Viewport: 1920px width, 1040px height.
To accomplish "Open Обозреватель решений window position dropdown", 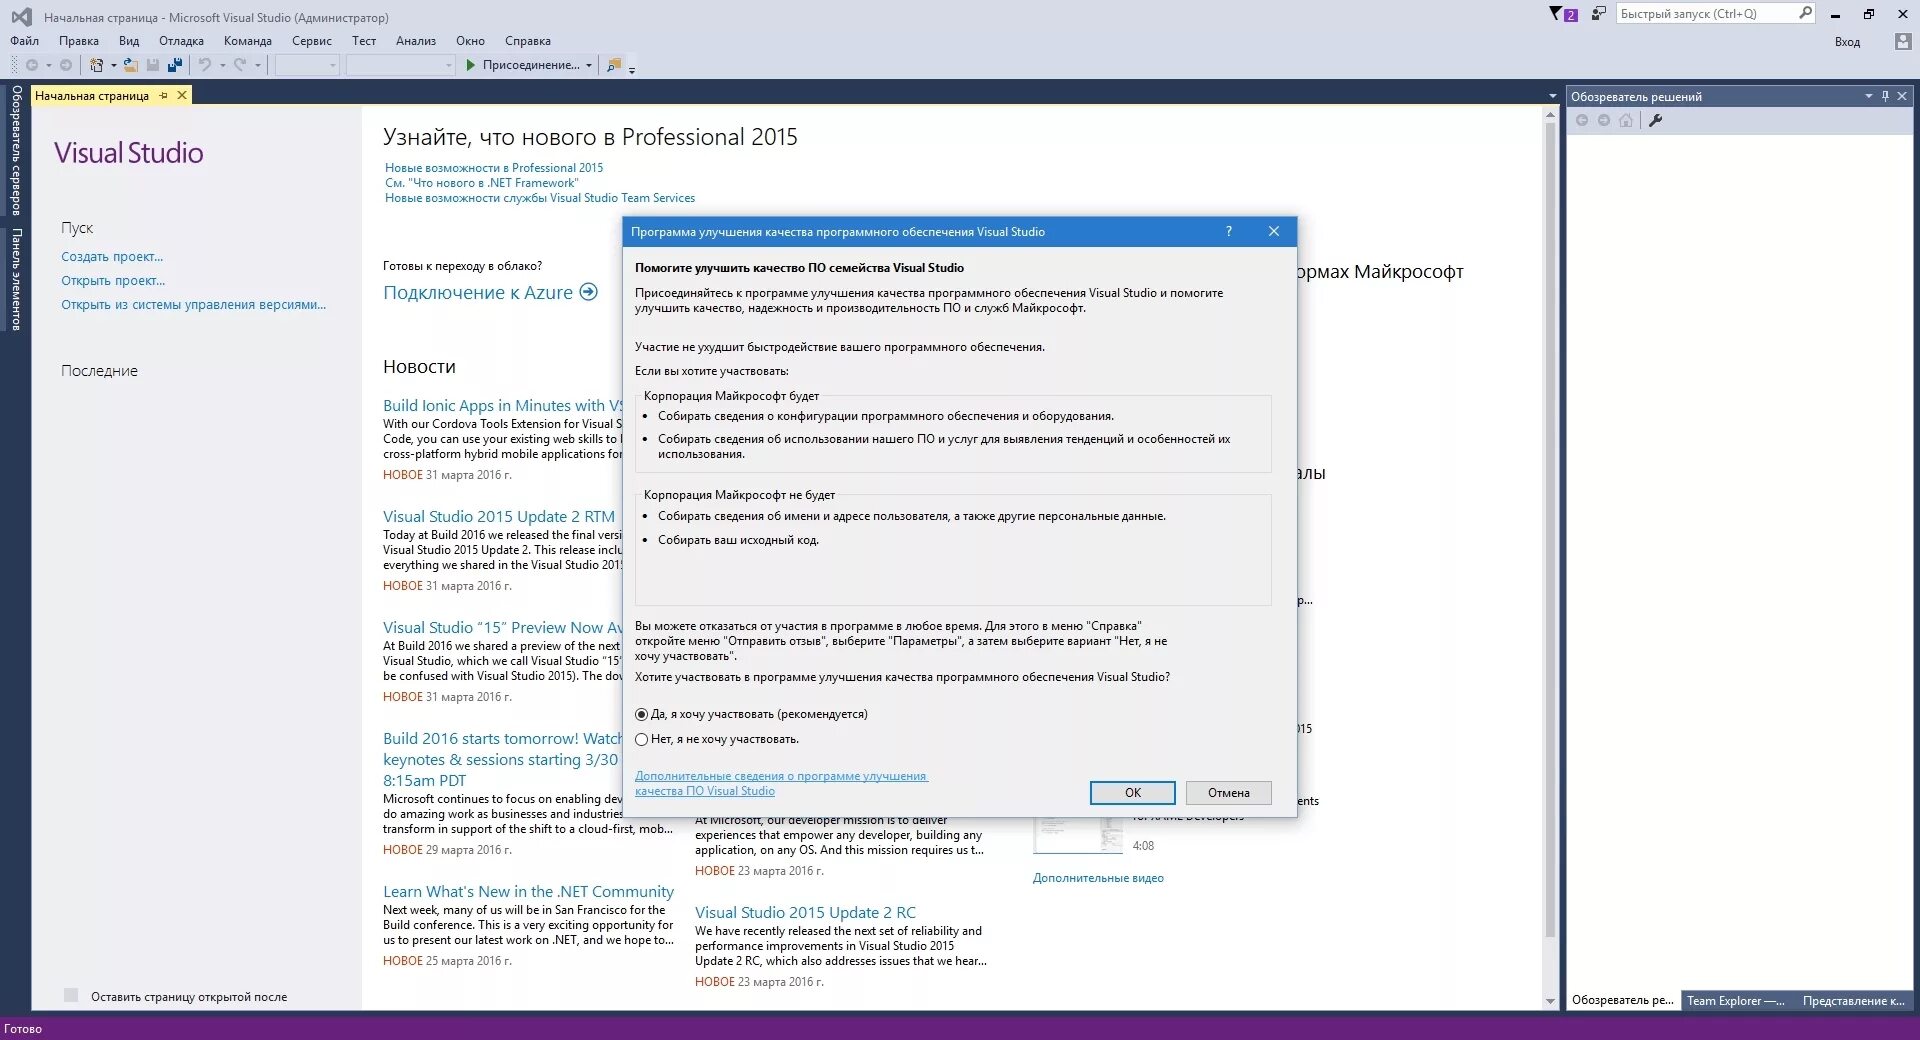I will click(1868, 96).
